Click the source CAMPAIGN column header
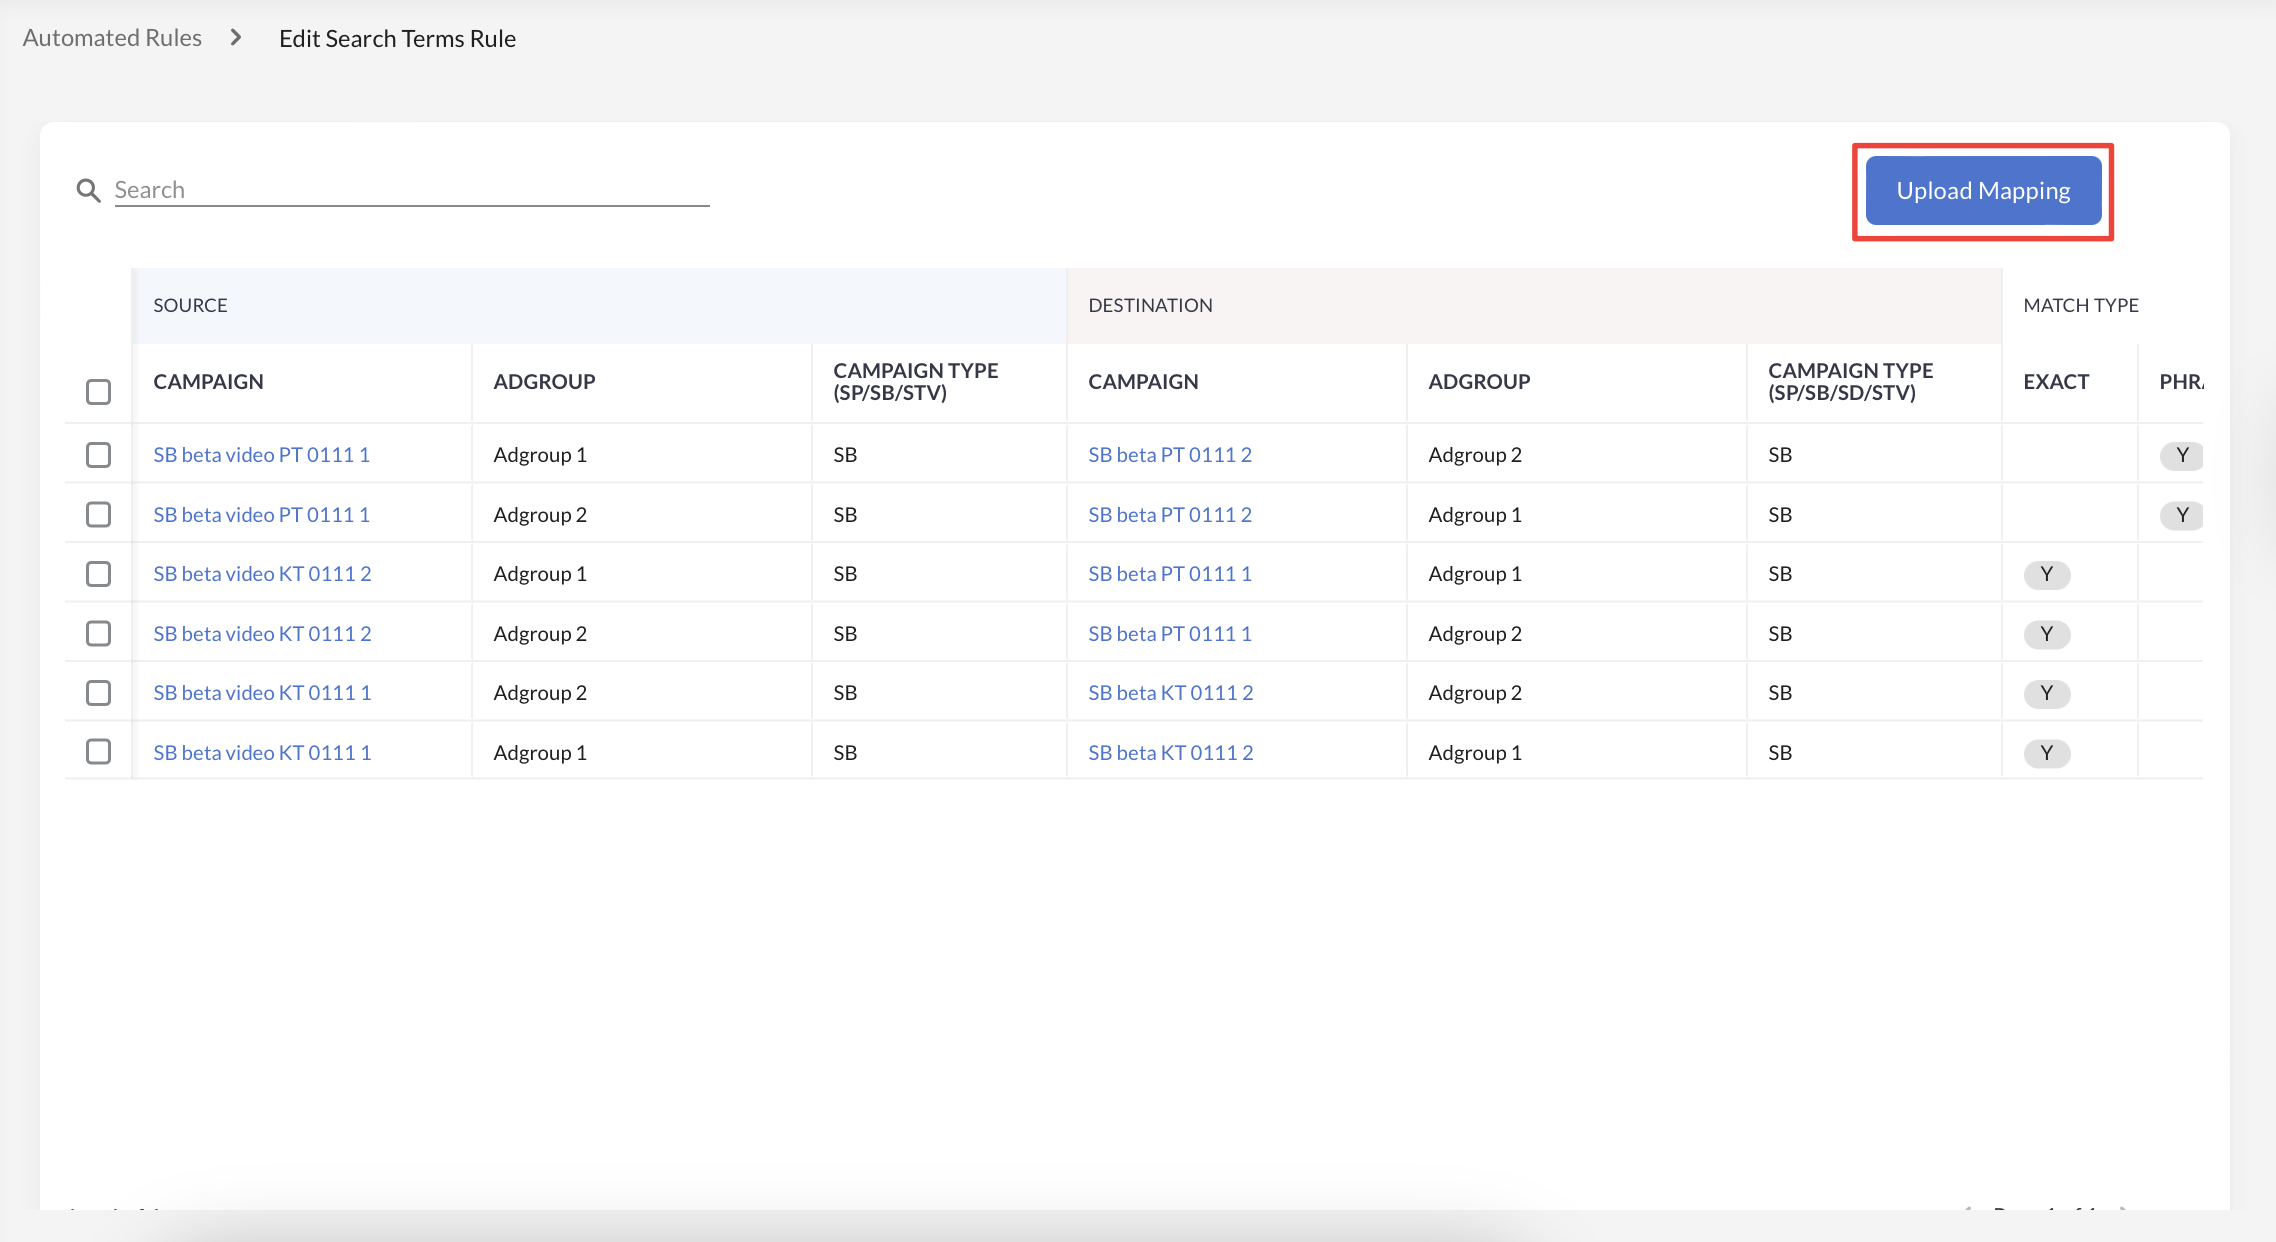Image resolution: width=2276 pixels, height=1242 pixels. (x=208, y=381)
